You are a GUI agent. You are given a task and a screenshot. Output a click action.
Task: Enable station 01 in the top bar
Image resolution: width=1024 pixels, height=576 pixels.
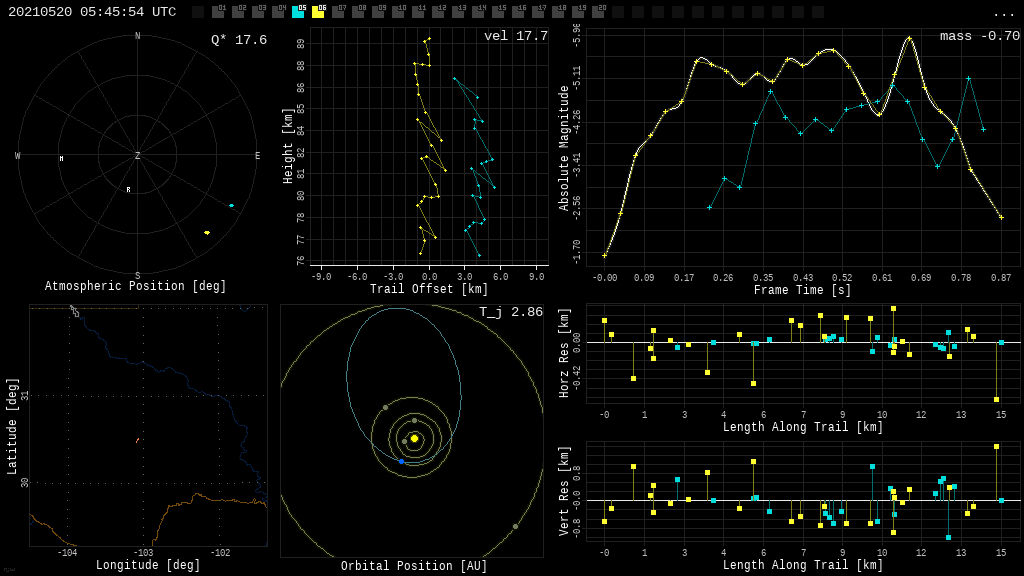point(218,12)
